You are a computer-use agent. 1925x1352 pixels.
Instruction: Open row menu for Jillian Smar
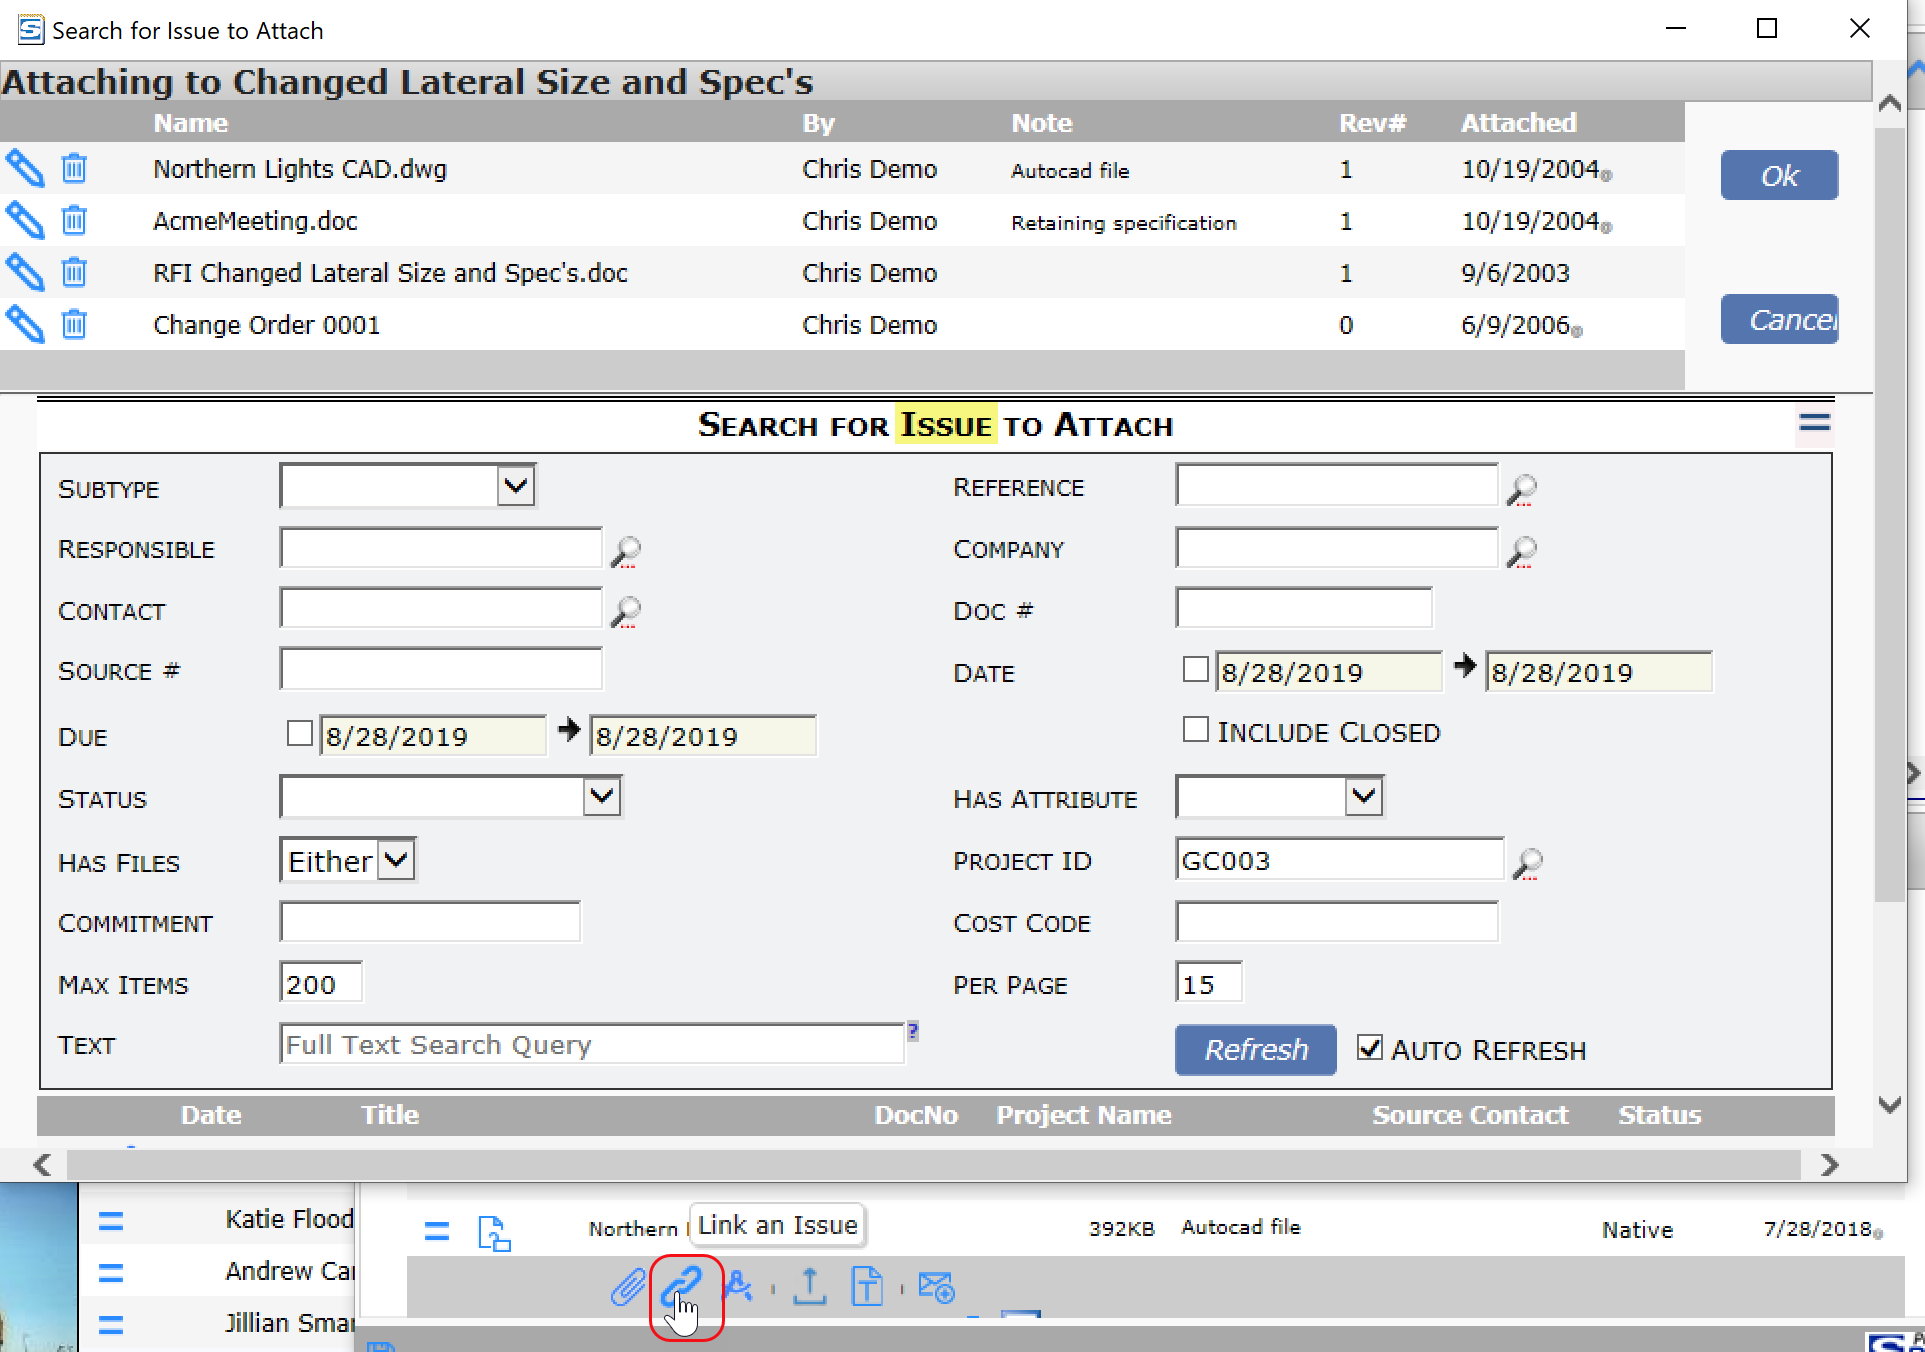pyautogui.click(x=111, y=1325)
